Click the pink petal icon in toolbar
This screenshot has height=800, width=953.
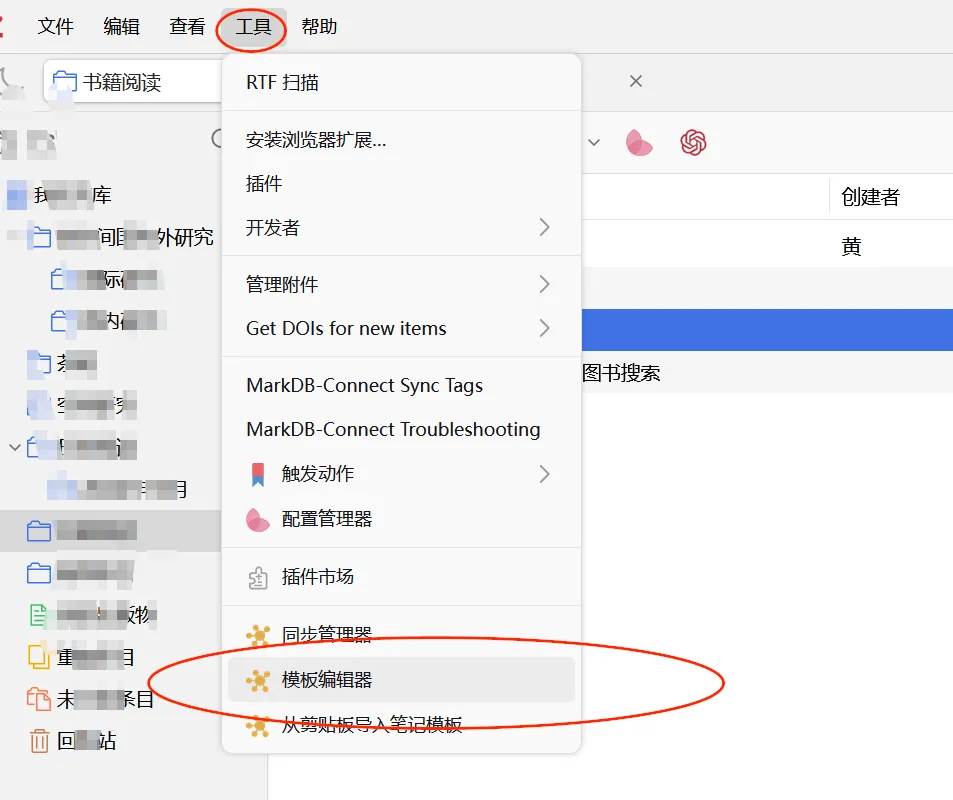point(638,143)
